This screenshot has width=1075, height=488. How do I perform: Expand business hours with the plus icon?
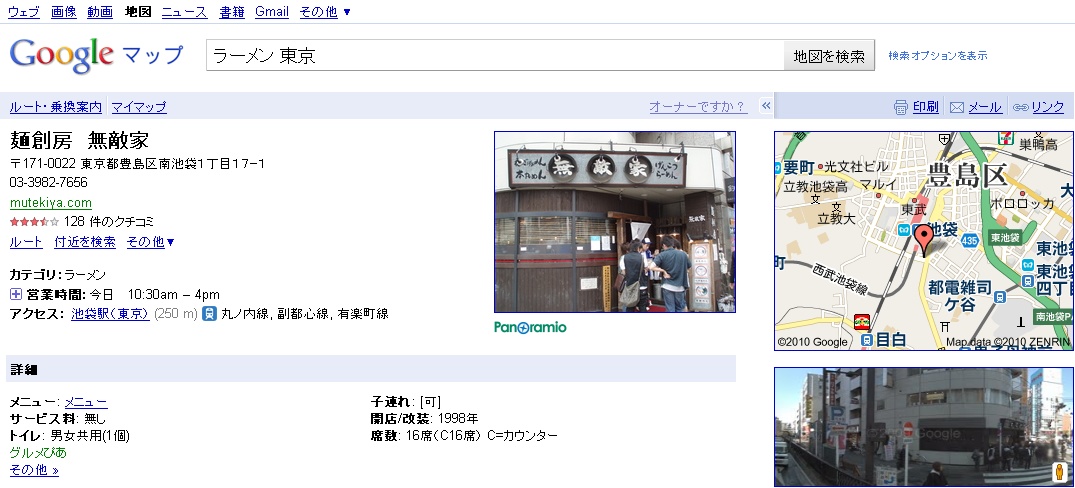point(16,295)
